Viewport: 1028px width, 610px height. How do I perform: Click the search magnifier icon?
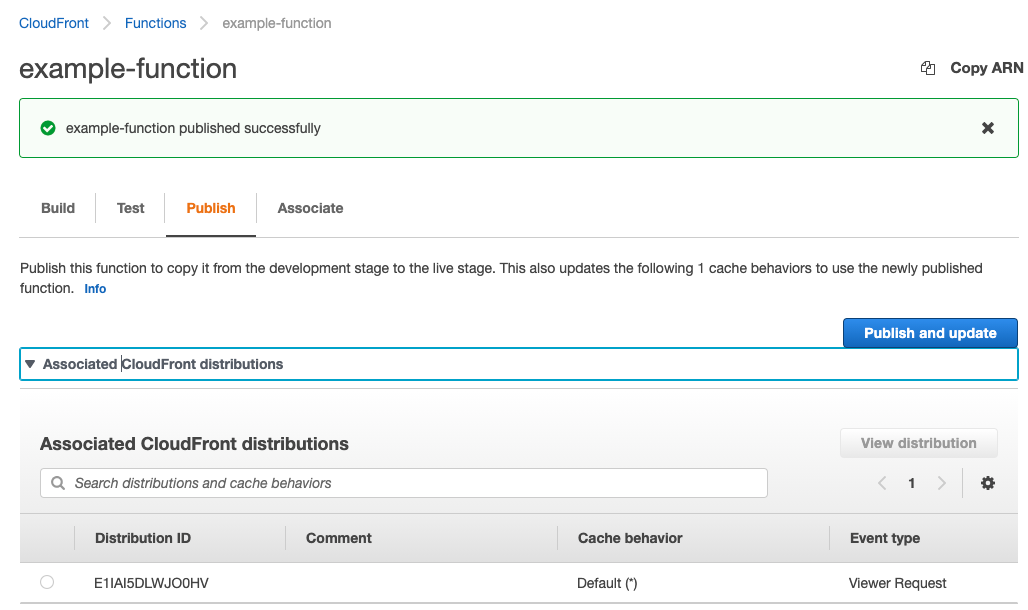pos(58,483)
